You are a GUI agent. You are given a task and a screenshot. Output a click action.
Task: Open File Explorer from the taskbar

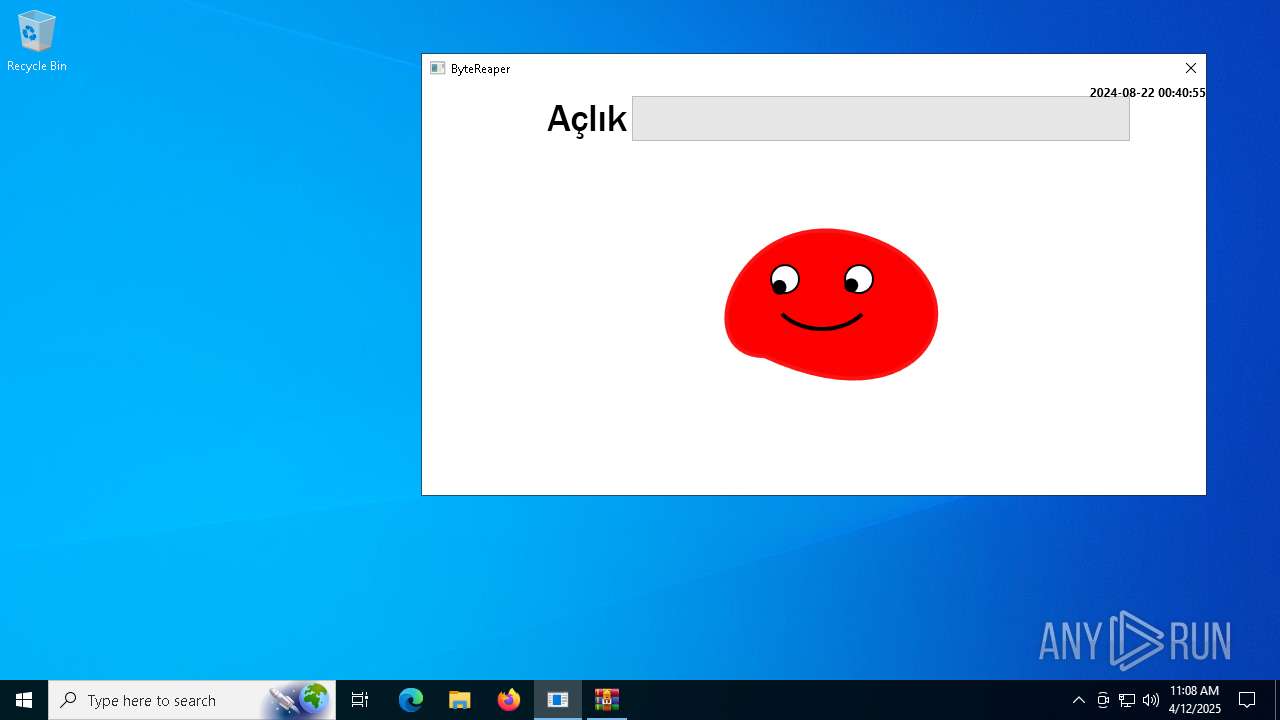click(x=460, y=700)
